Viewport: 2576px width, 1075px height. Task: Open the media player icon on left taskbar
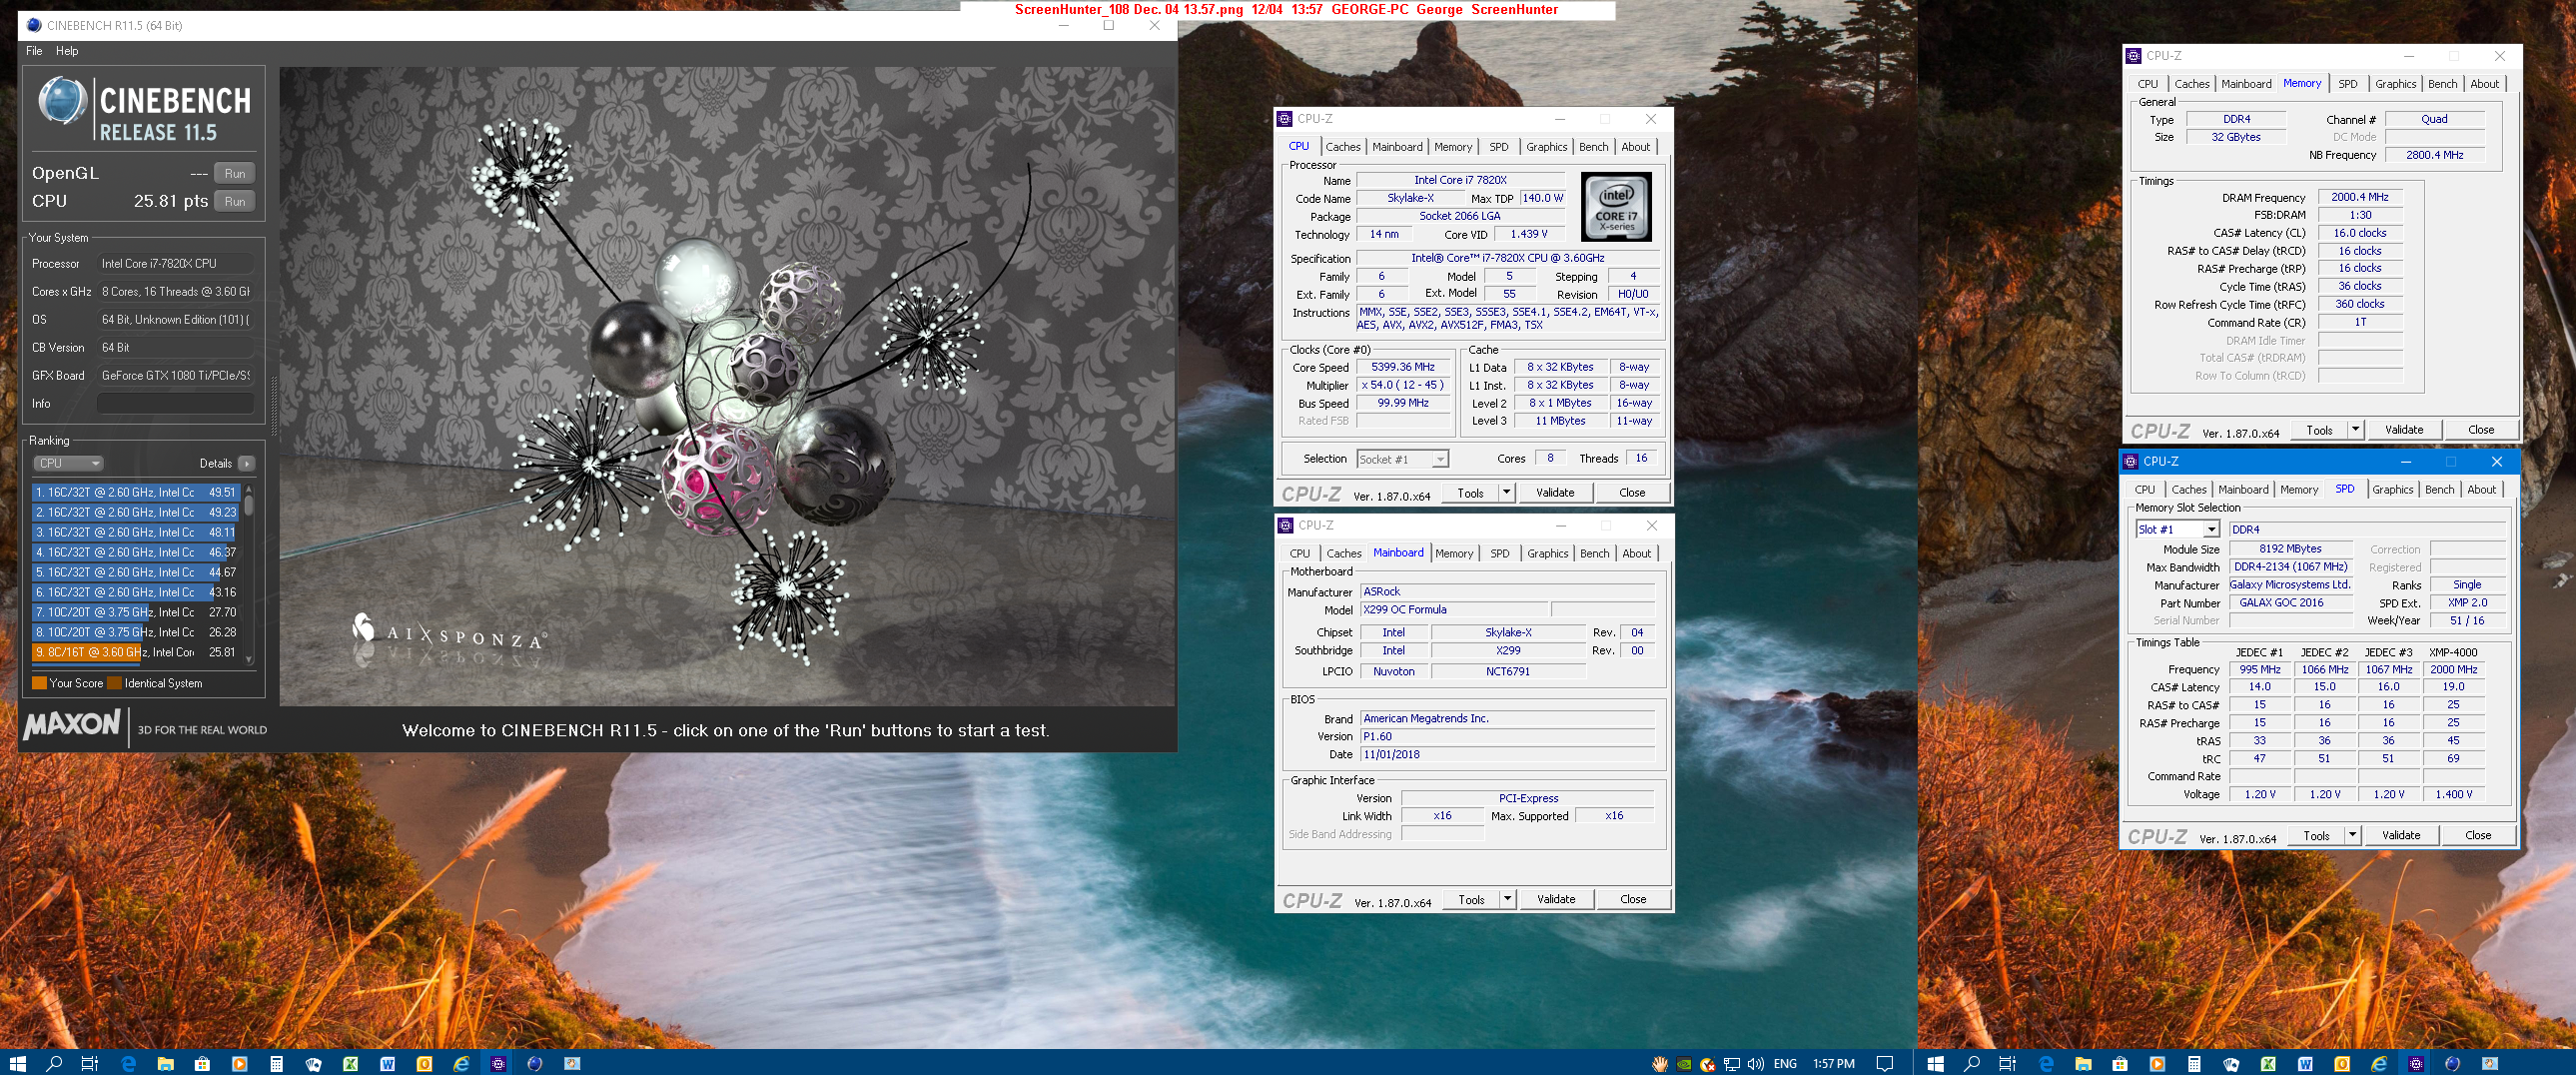(239, 1063)
